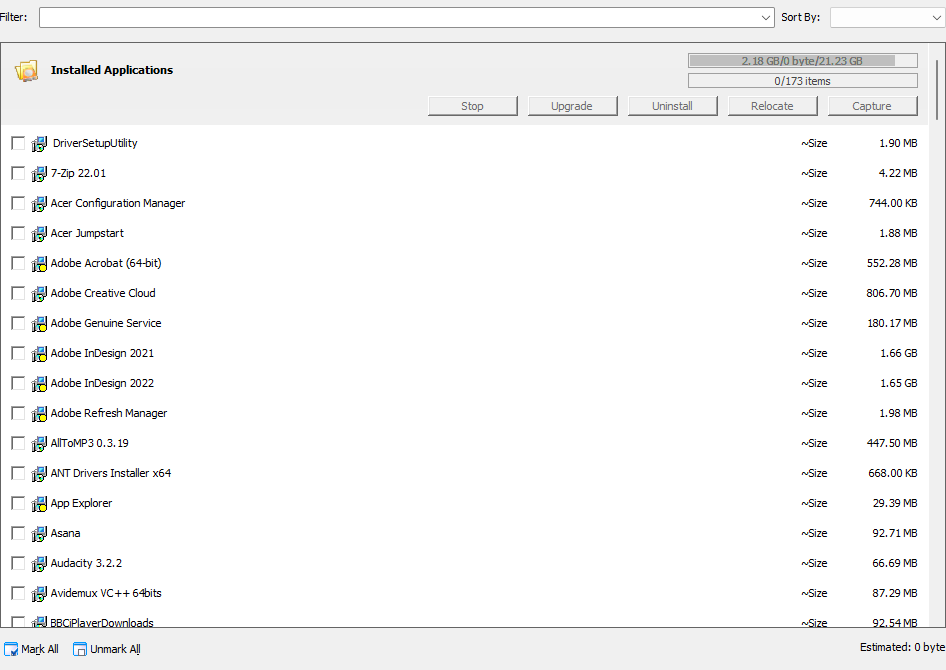Check the Adobe Creative Cloud checkbox
946x670 pixels.
(x=17, y=292)
